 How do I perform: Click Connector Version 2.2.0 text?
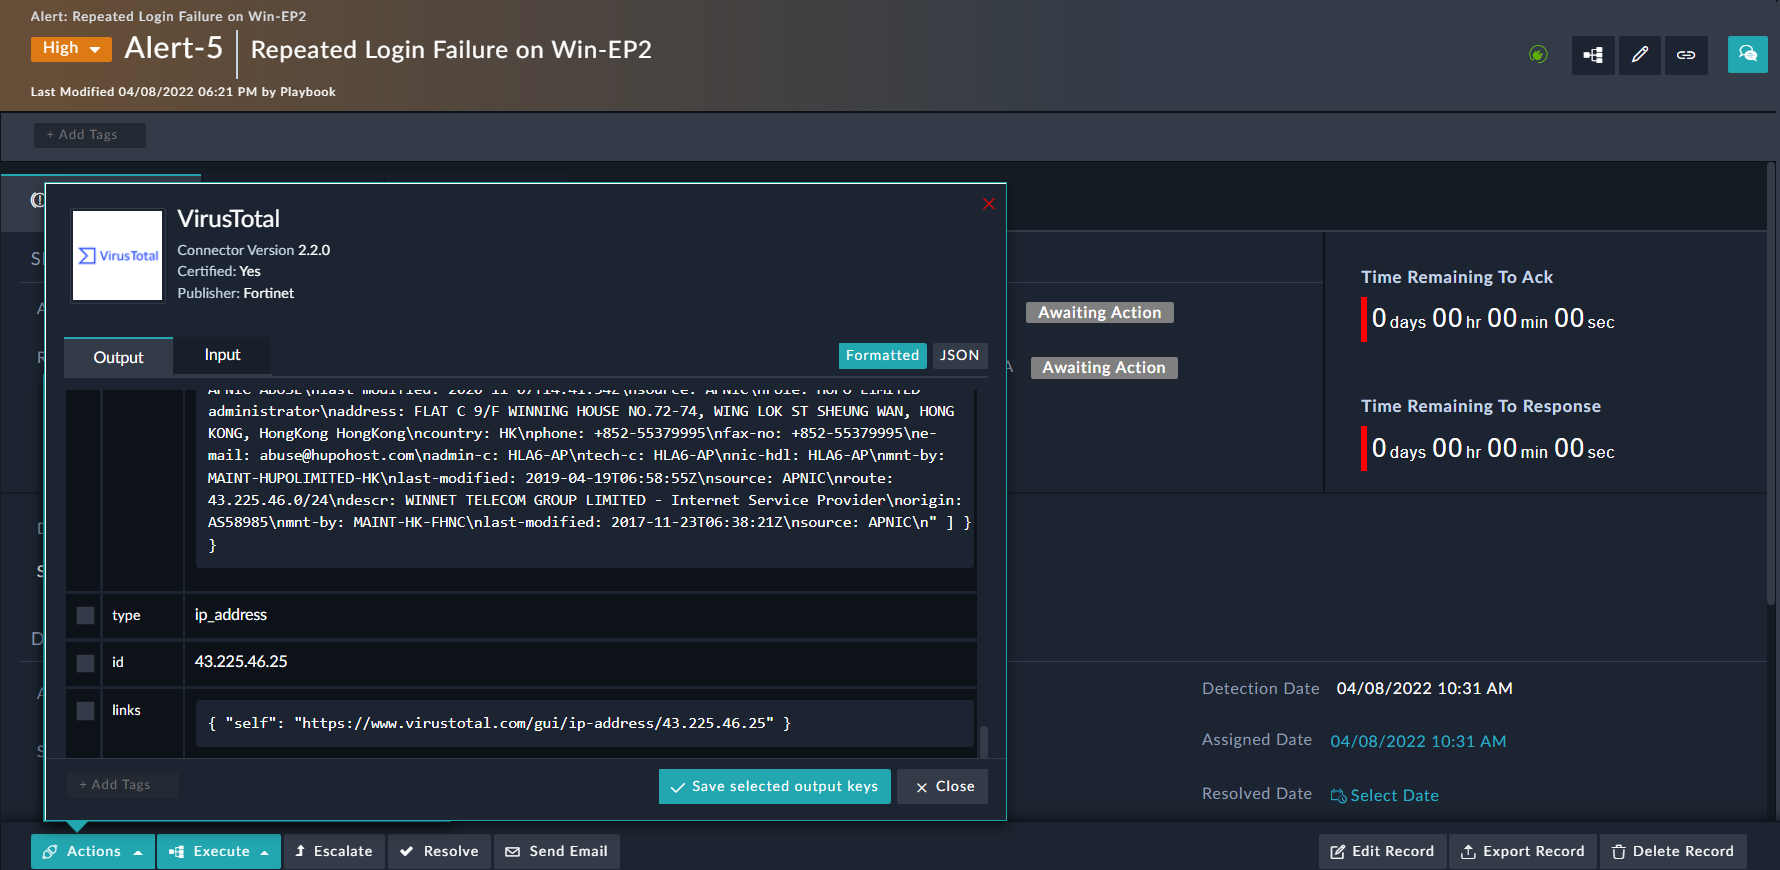254,250
